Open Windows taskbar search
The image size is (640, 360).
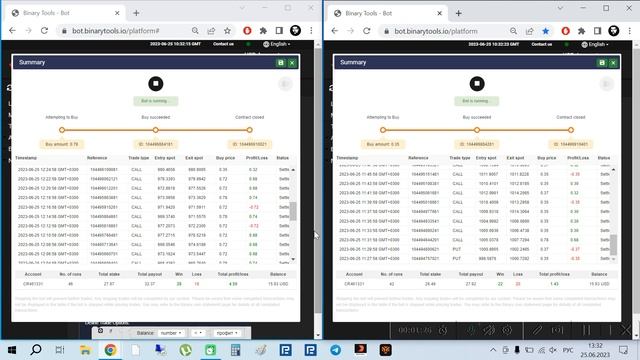[x=36, y=350]
